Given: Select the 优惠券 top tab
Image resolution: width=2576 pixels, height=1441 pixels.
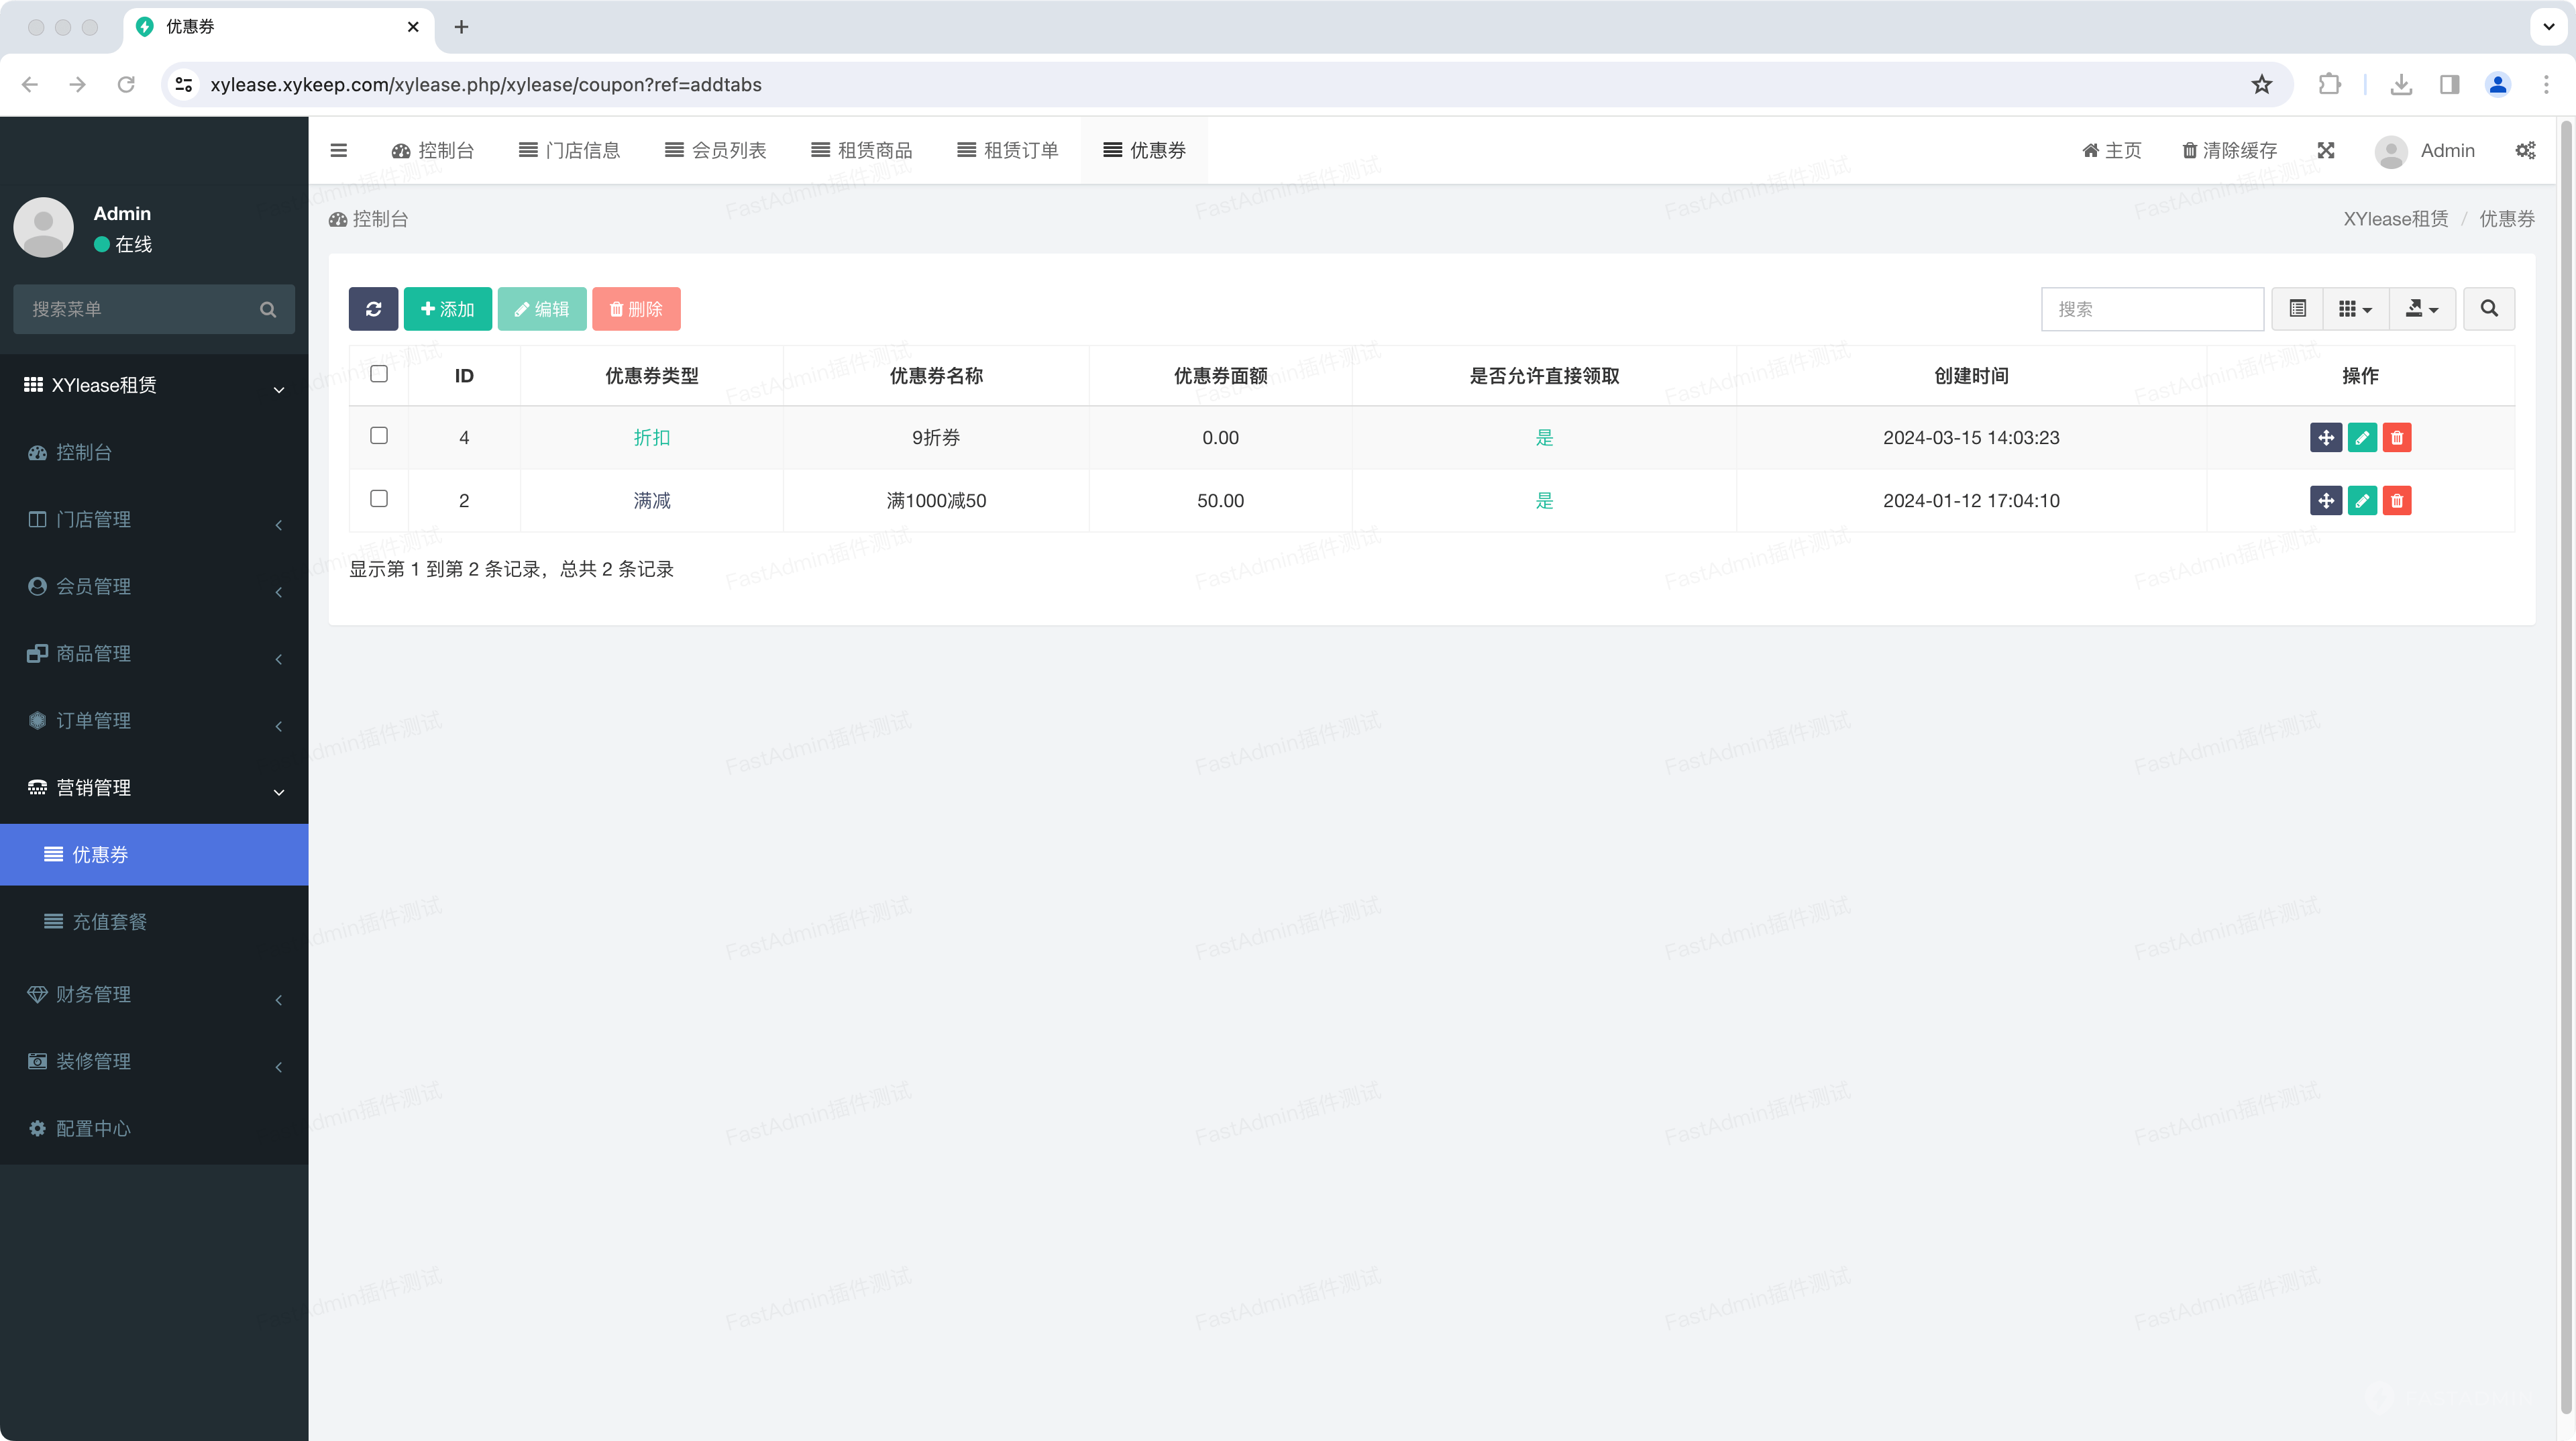Looking at the screenshot, I should pyautogui.click(x=1144, y=150).
